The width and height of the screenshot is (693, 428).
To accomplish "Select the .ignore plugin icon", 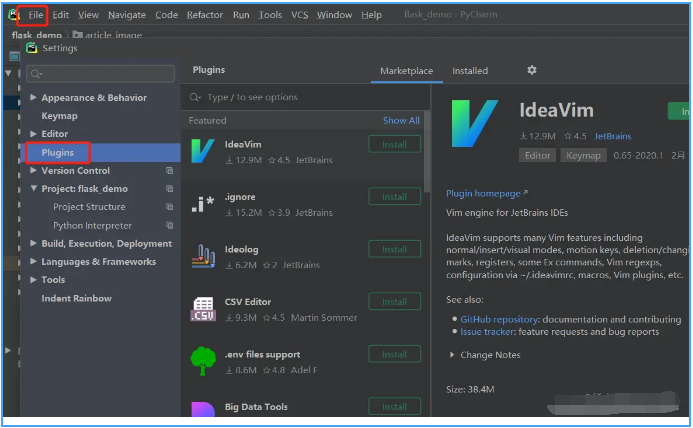I will (x=202, y=204).
